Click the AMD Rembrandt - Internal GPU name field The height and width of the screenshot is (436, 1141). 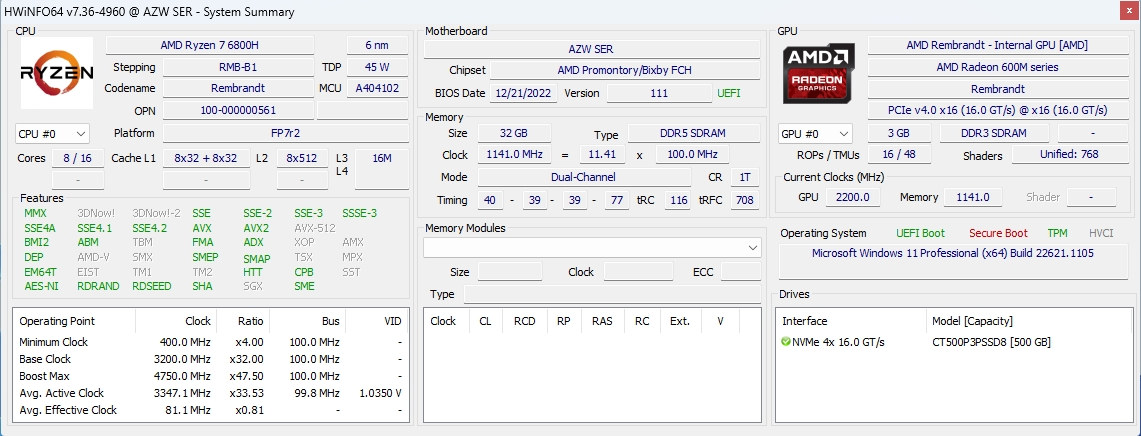(x=997, y=45)
